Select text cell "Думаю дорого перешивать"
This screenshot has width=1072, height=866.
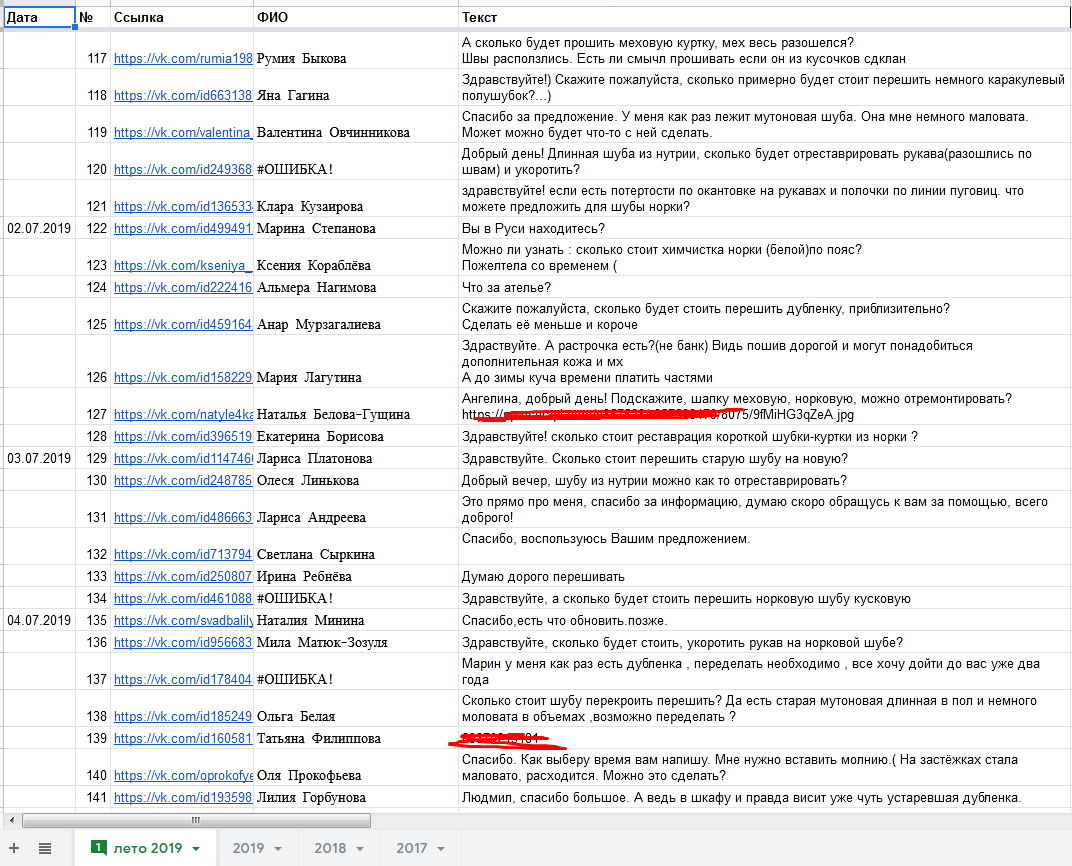764,576
